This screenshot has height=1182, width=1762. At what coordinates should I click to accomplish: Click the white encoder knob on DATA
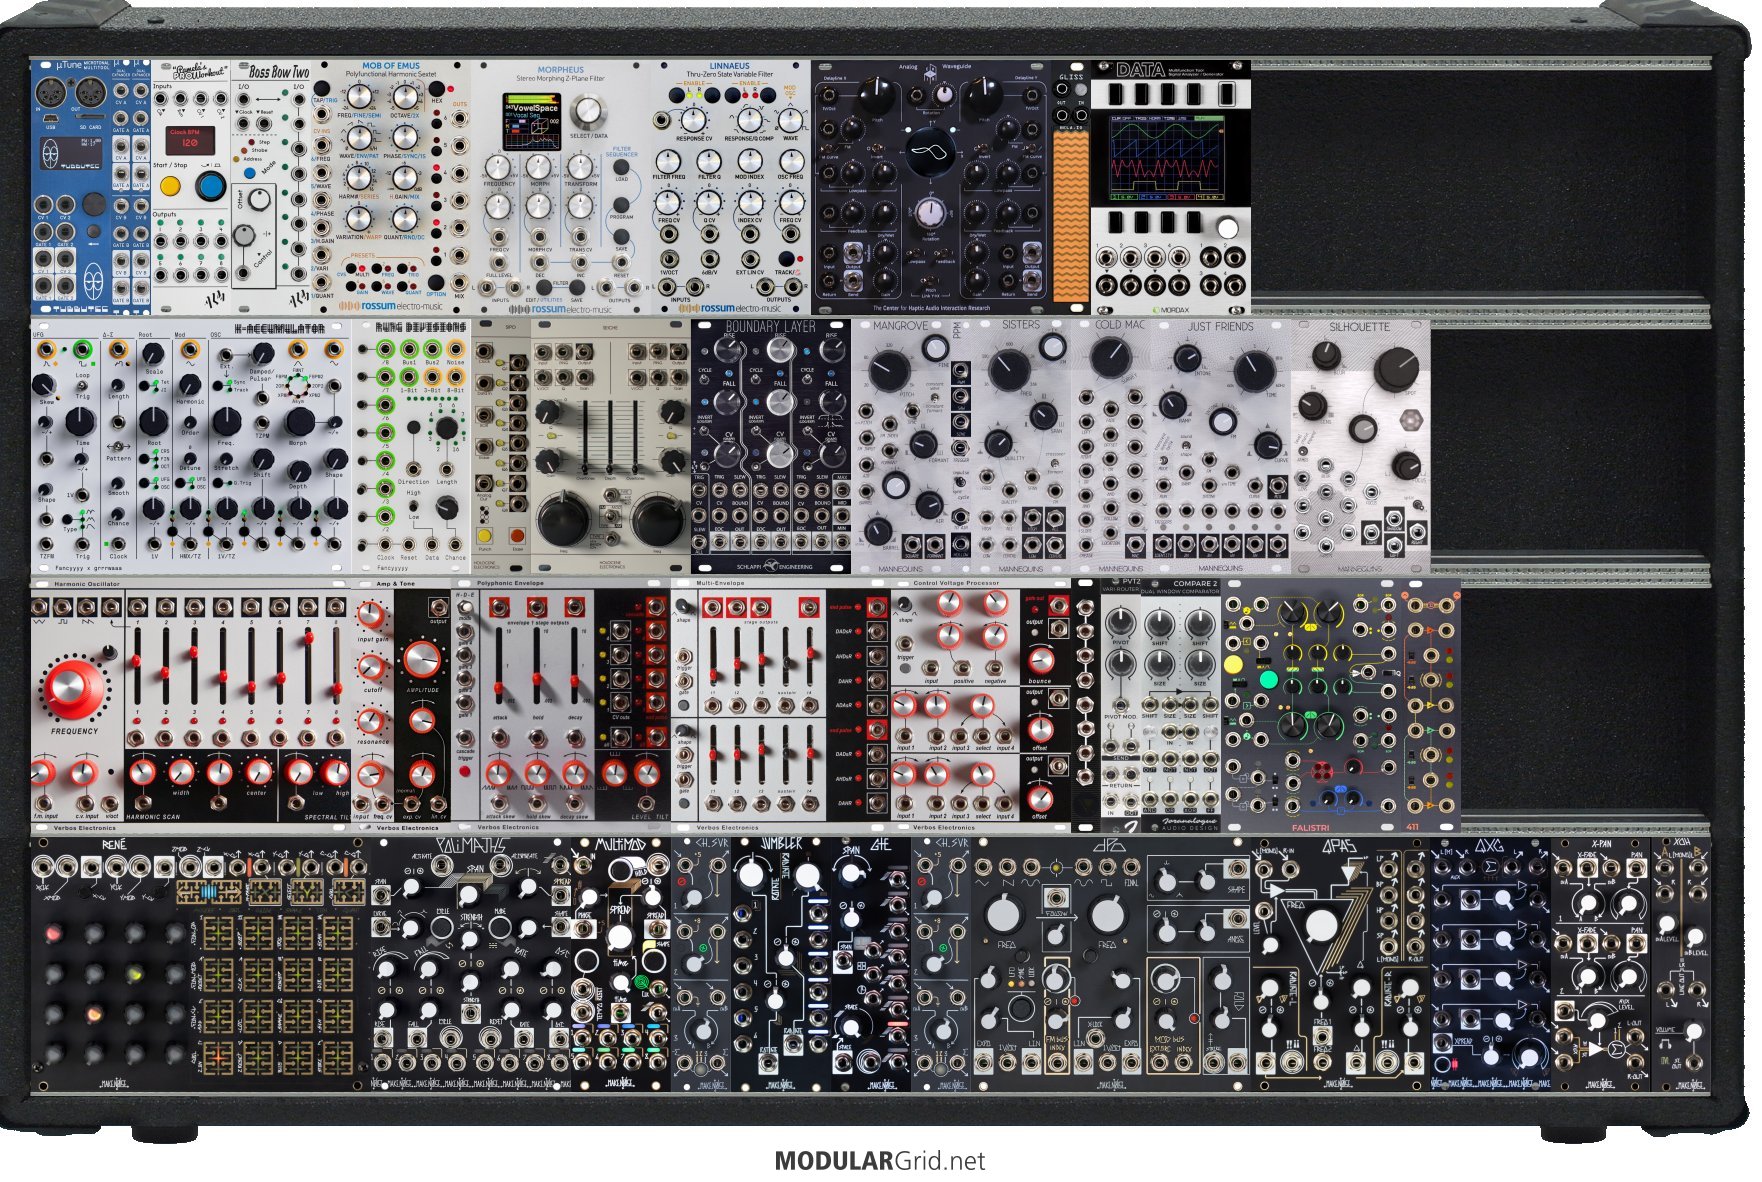click(1227, 229)
